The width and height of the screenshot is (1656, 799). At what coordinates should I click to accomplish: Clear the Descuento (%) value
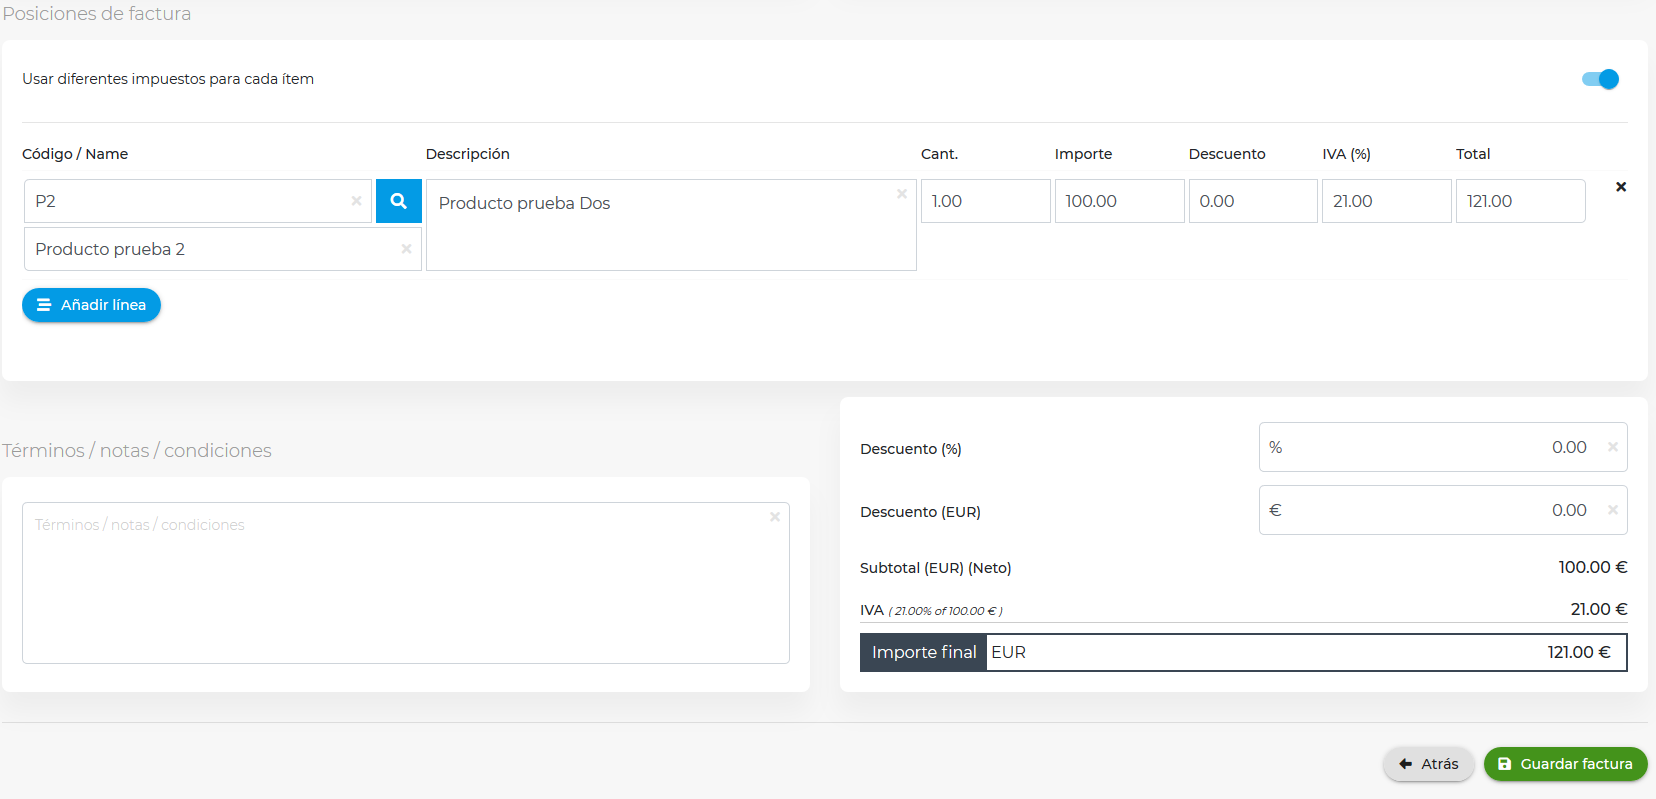click(1613, 447)
